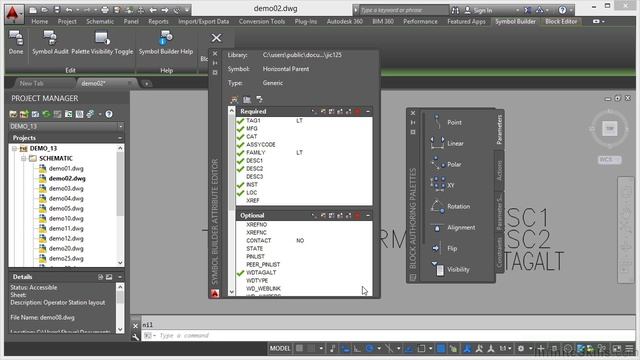Switch to the Reports ribbon tab
The height and width of the screenshot is (360, 640).
(x=158, y=21)
